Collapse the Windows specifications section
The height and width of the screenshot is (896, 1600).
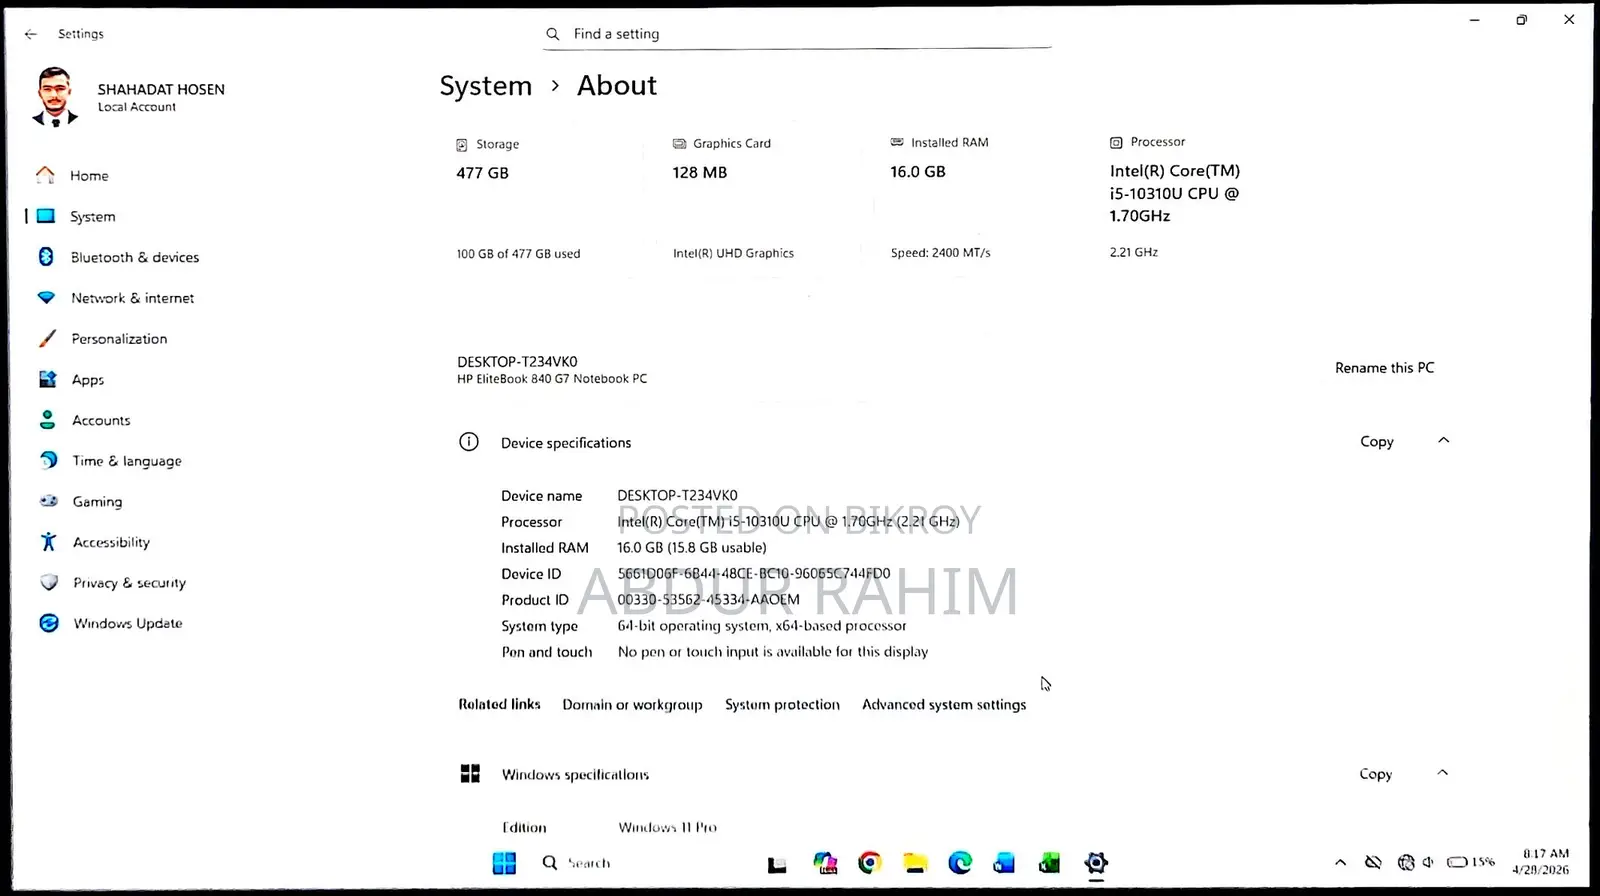pyautogui.click(x=1442, y=773)
